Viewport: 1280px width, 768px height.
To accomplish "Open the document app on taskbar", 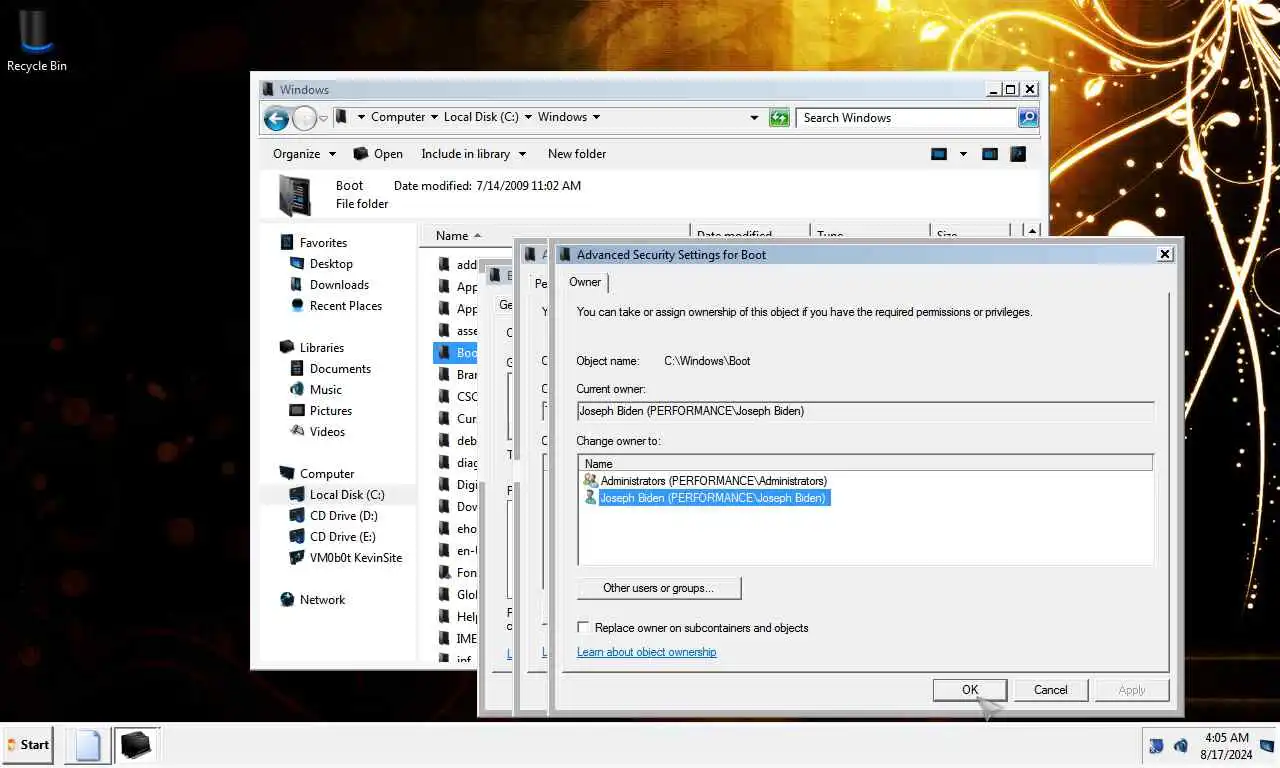I will [x=88, y=745].
